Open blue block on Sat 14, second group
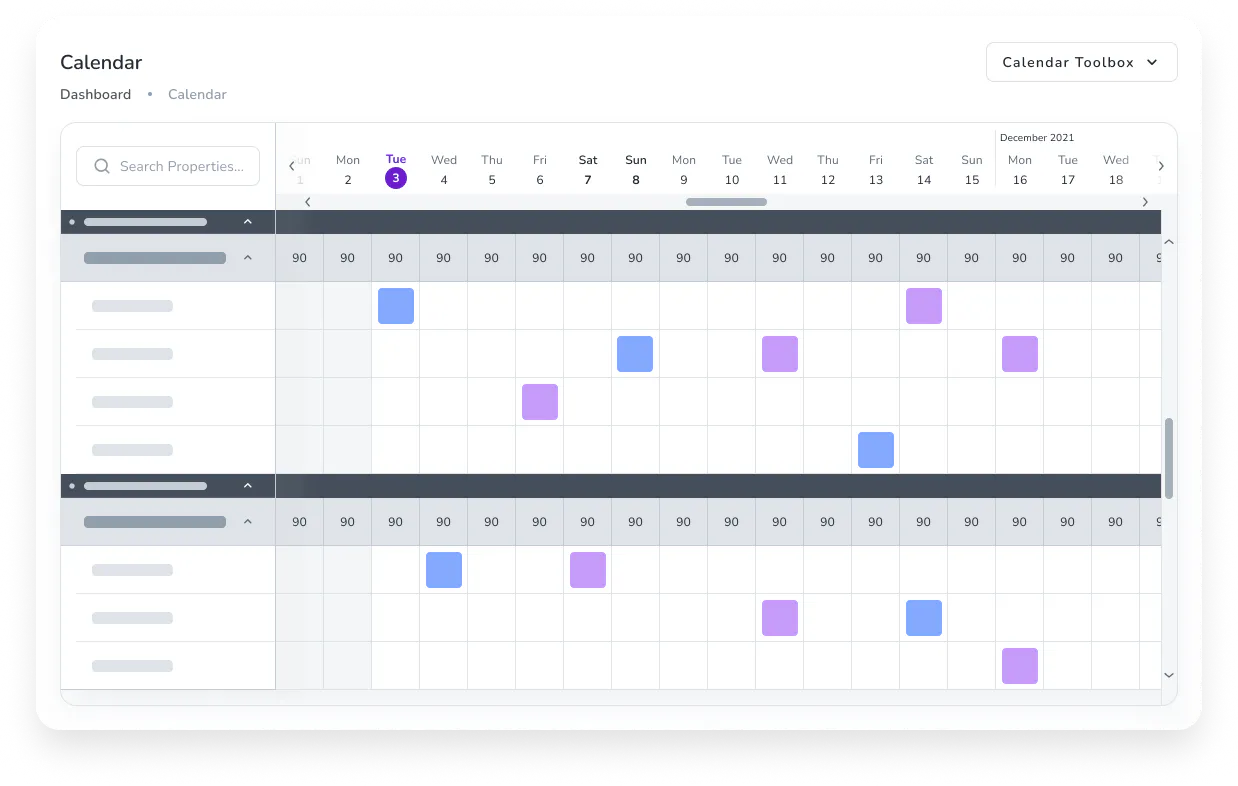The width and height of the screenshot is (1238, 786). [x=924, y=618]
